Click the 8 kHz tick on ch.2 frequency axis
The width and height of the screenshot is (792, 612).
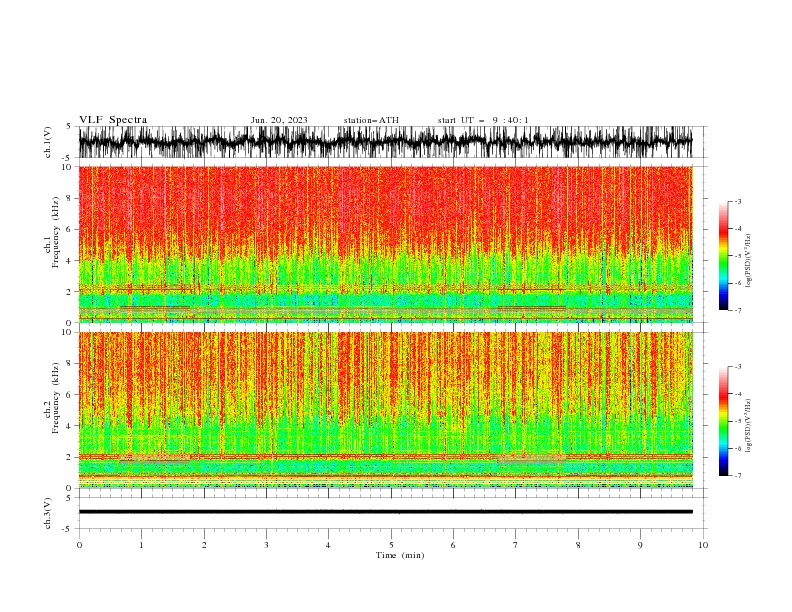(69, 364)
